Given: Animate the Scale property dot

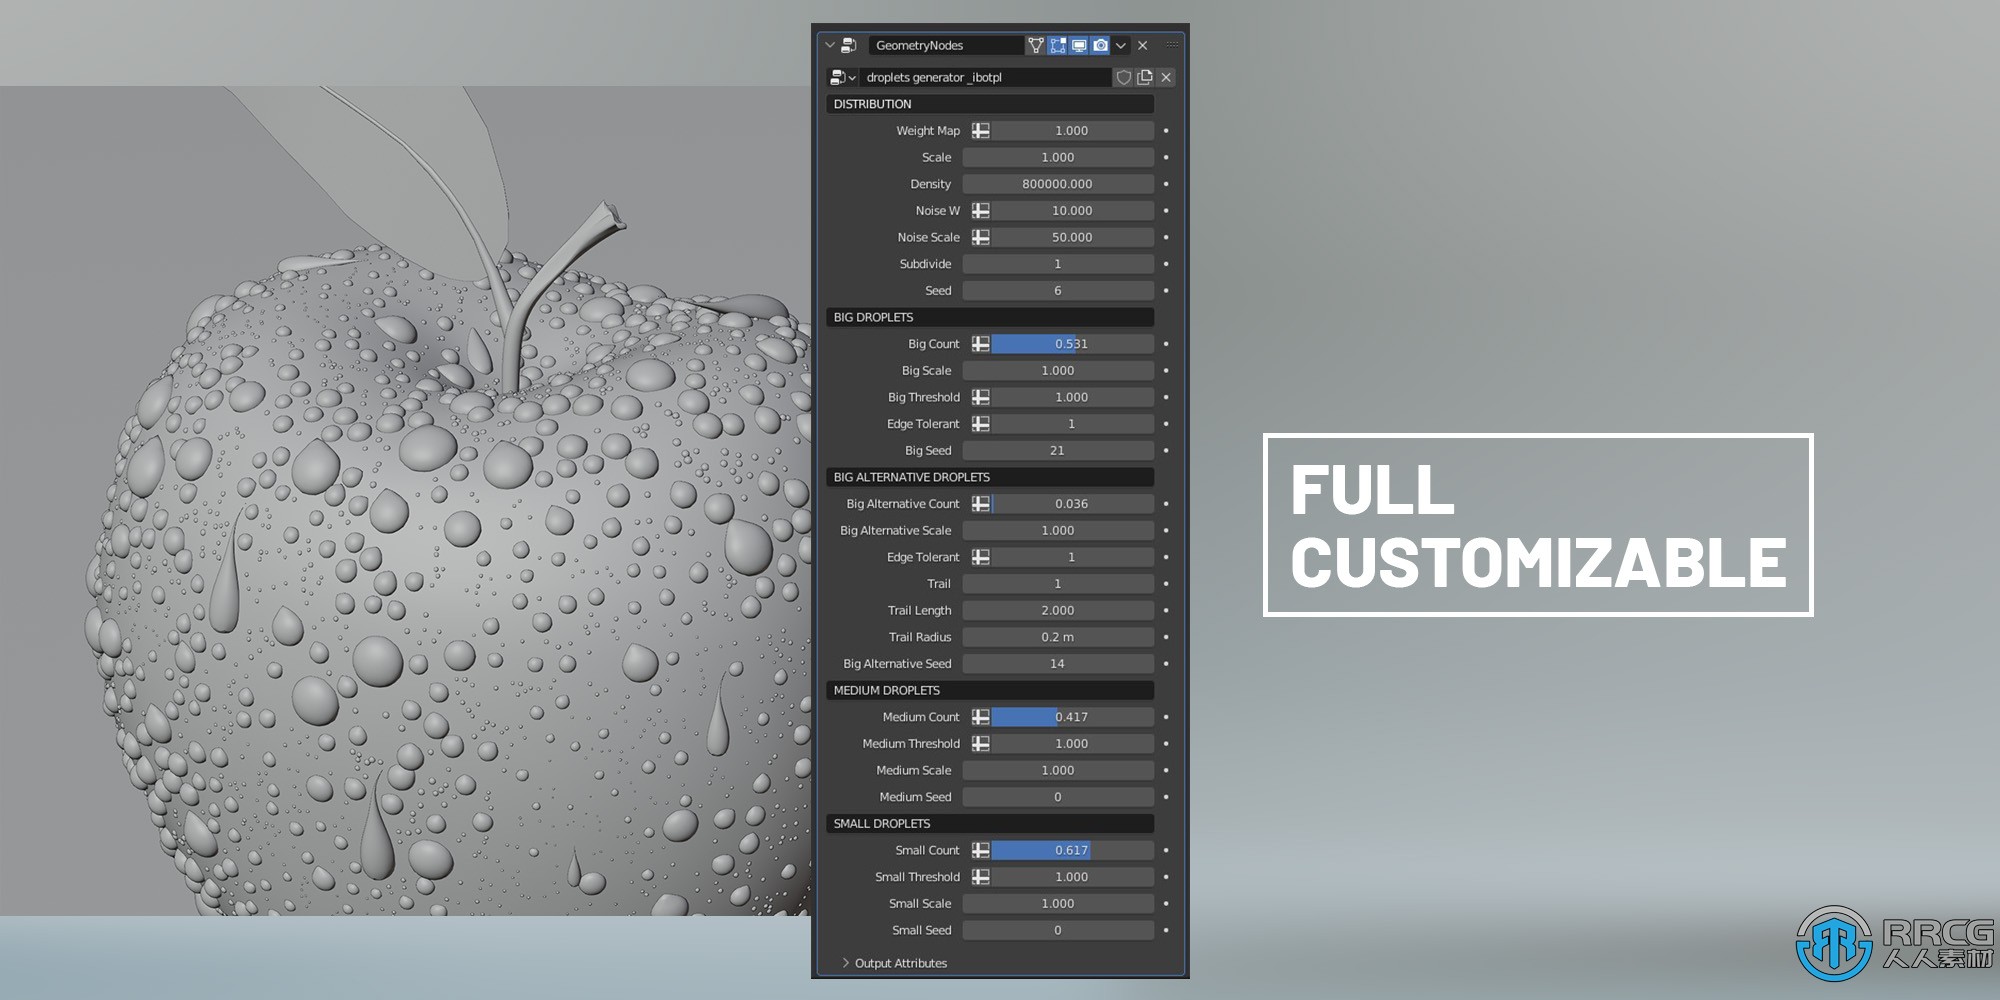Looking at the screenshot, I should click(1166, 158).
